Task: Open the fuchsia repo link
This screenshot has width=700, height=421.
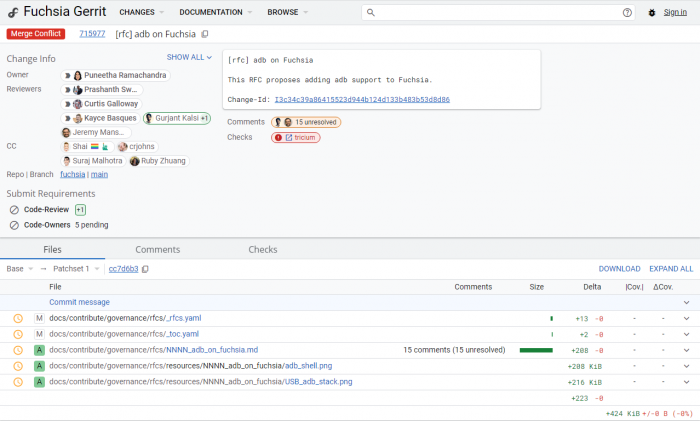Action: point(72,175)
